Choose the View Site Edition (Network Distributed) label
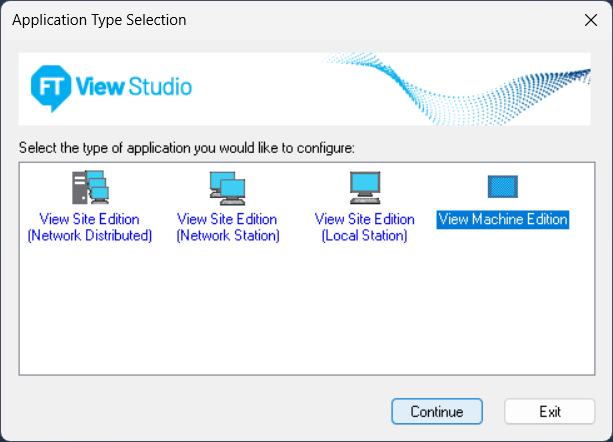613x442 pixels. pyautogui.click(x=89, y=228)
